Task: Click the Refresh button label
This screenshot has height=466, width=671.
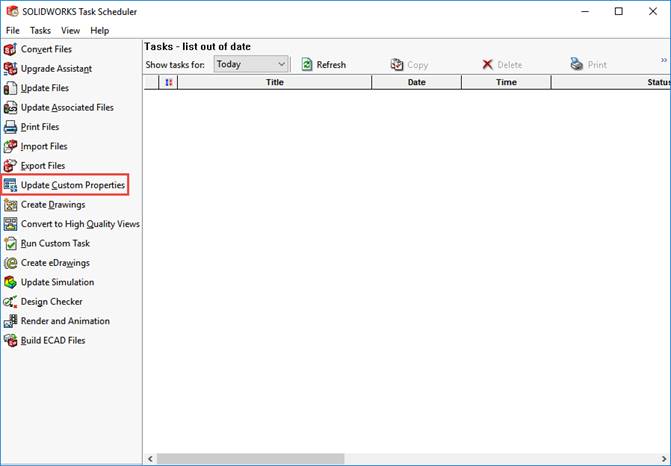Action: (331, 65)
